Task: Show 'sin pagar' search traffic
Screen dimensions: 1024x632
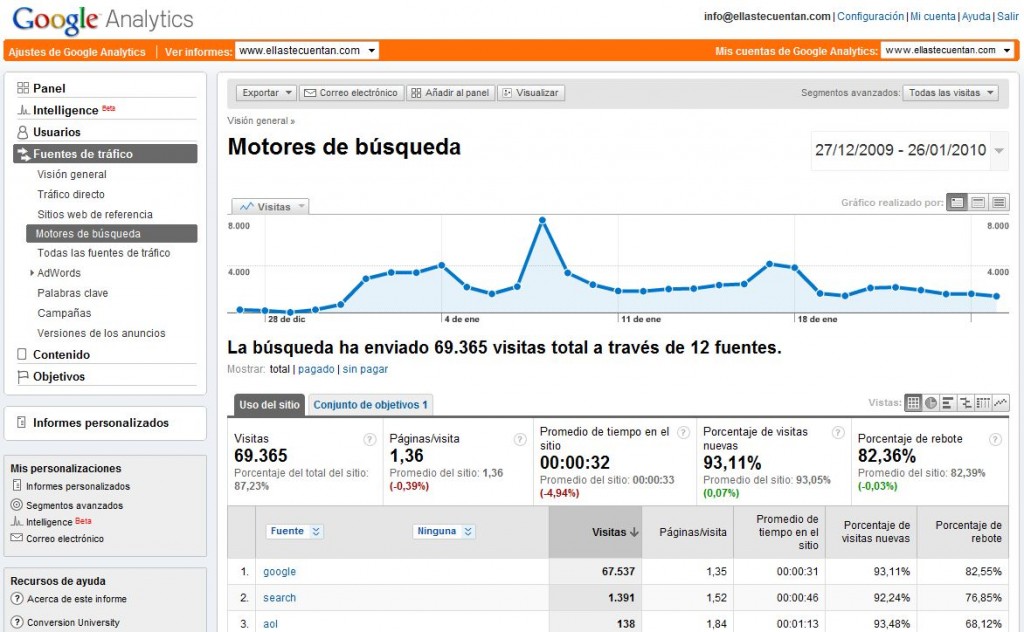Action: 365,369
